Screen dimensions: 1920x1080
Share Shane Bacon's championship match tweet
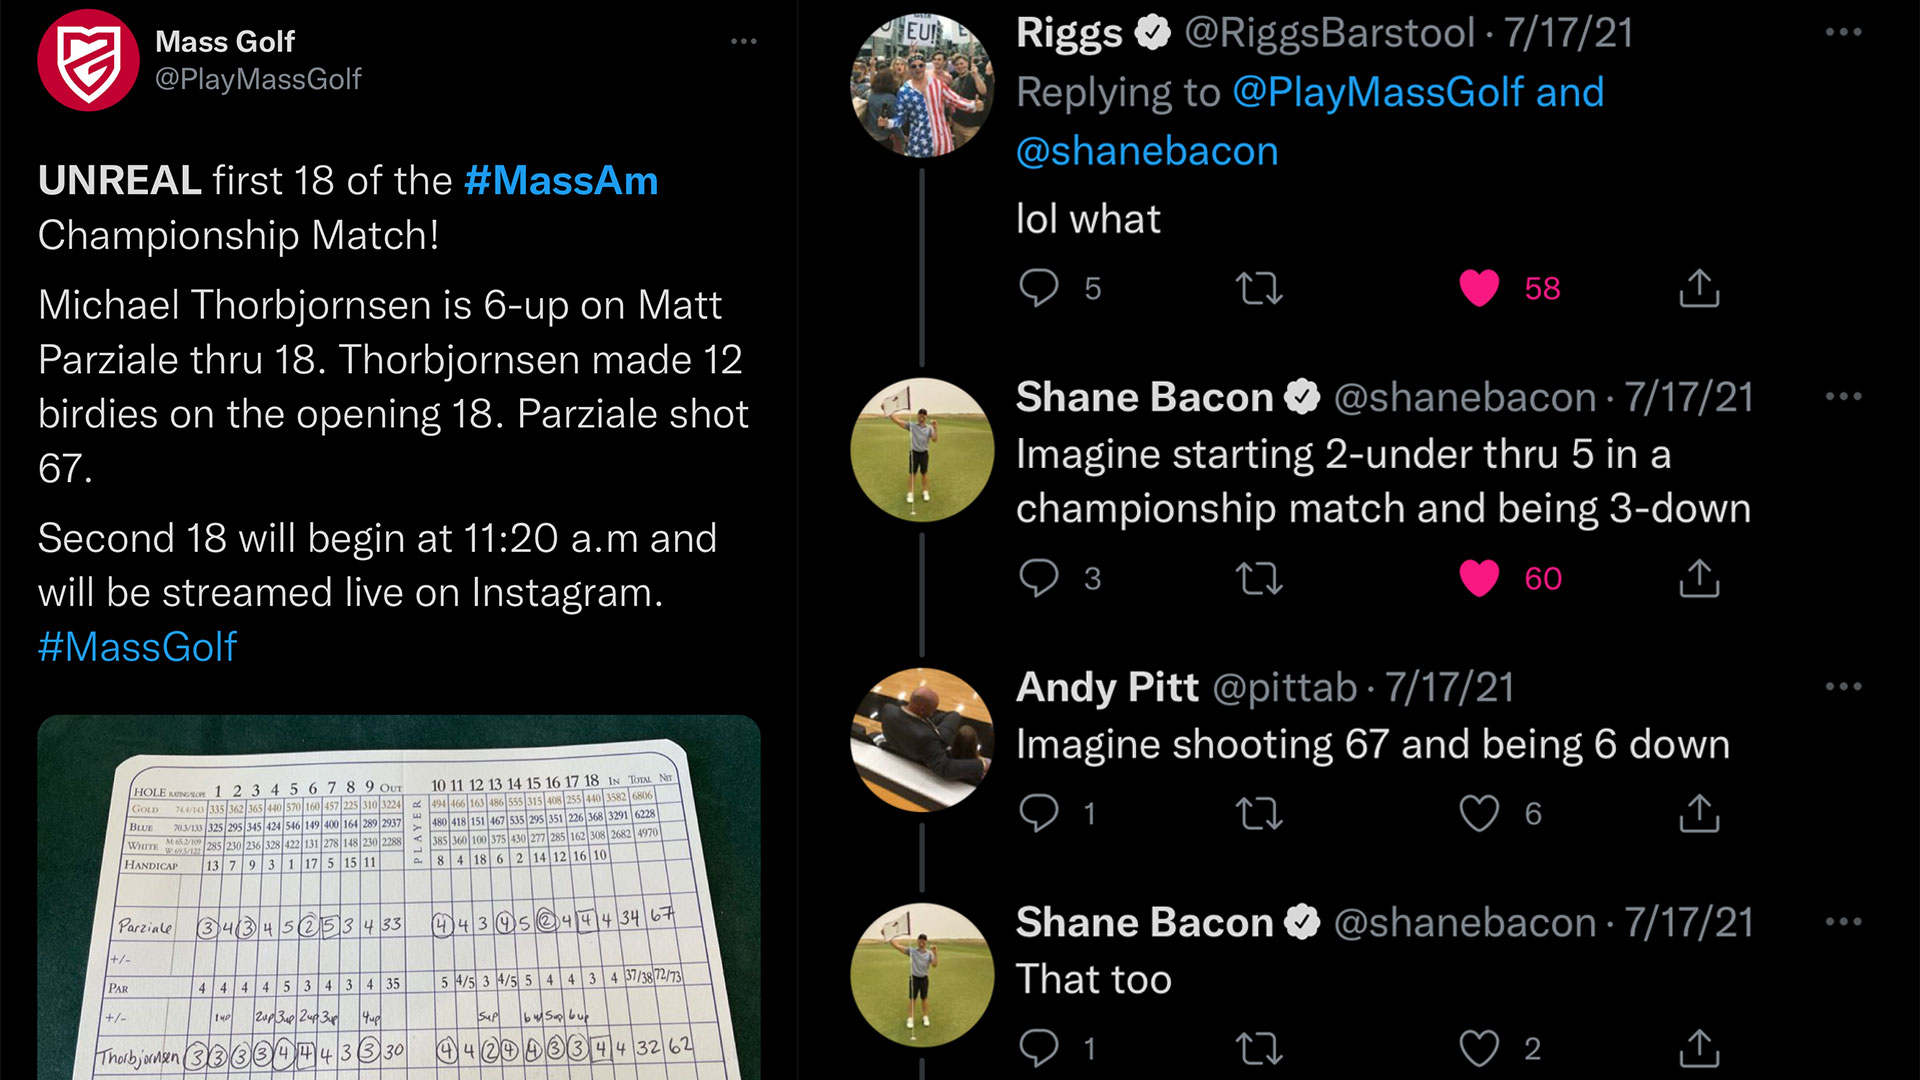click(x=1699, y=577)
